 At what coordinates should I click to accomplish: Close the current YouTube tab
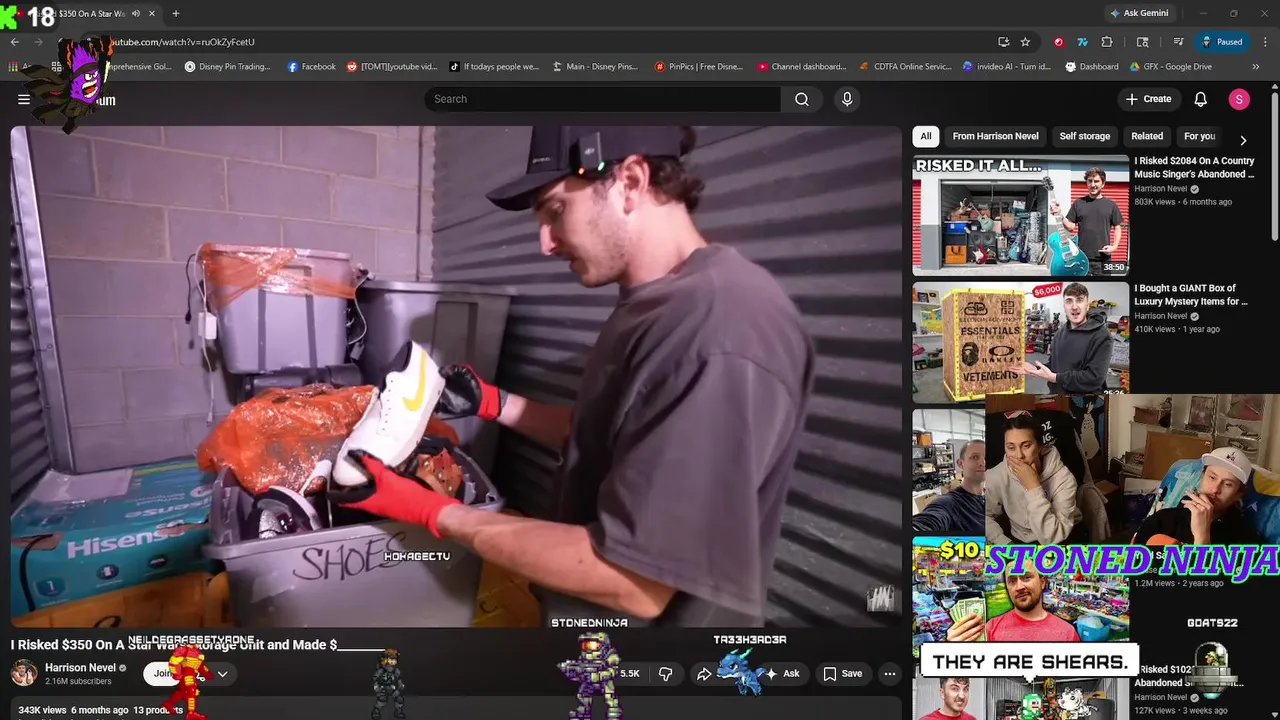[x=152, y=14]
